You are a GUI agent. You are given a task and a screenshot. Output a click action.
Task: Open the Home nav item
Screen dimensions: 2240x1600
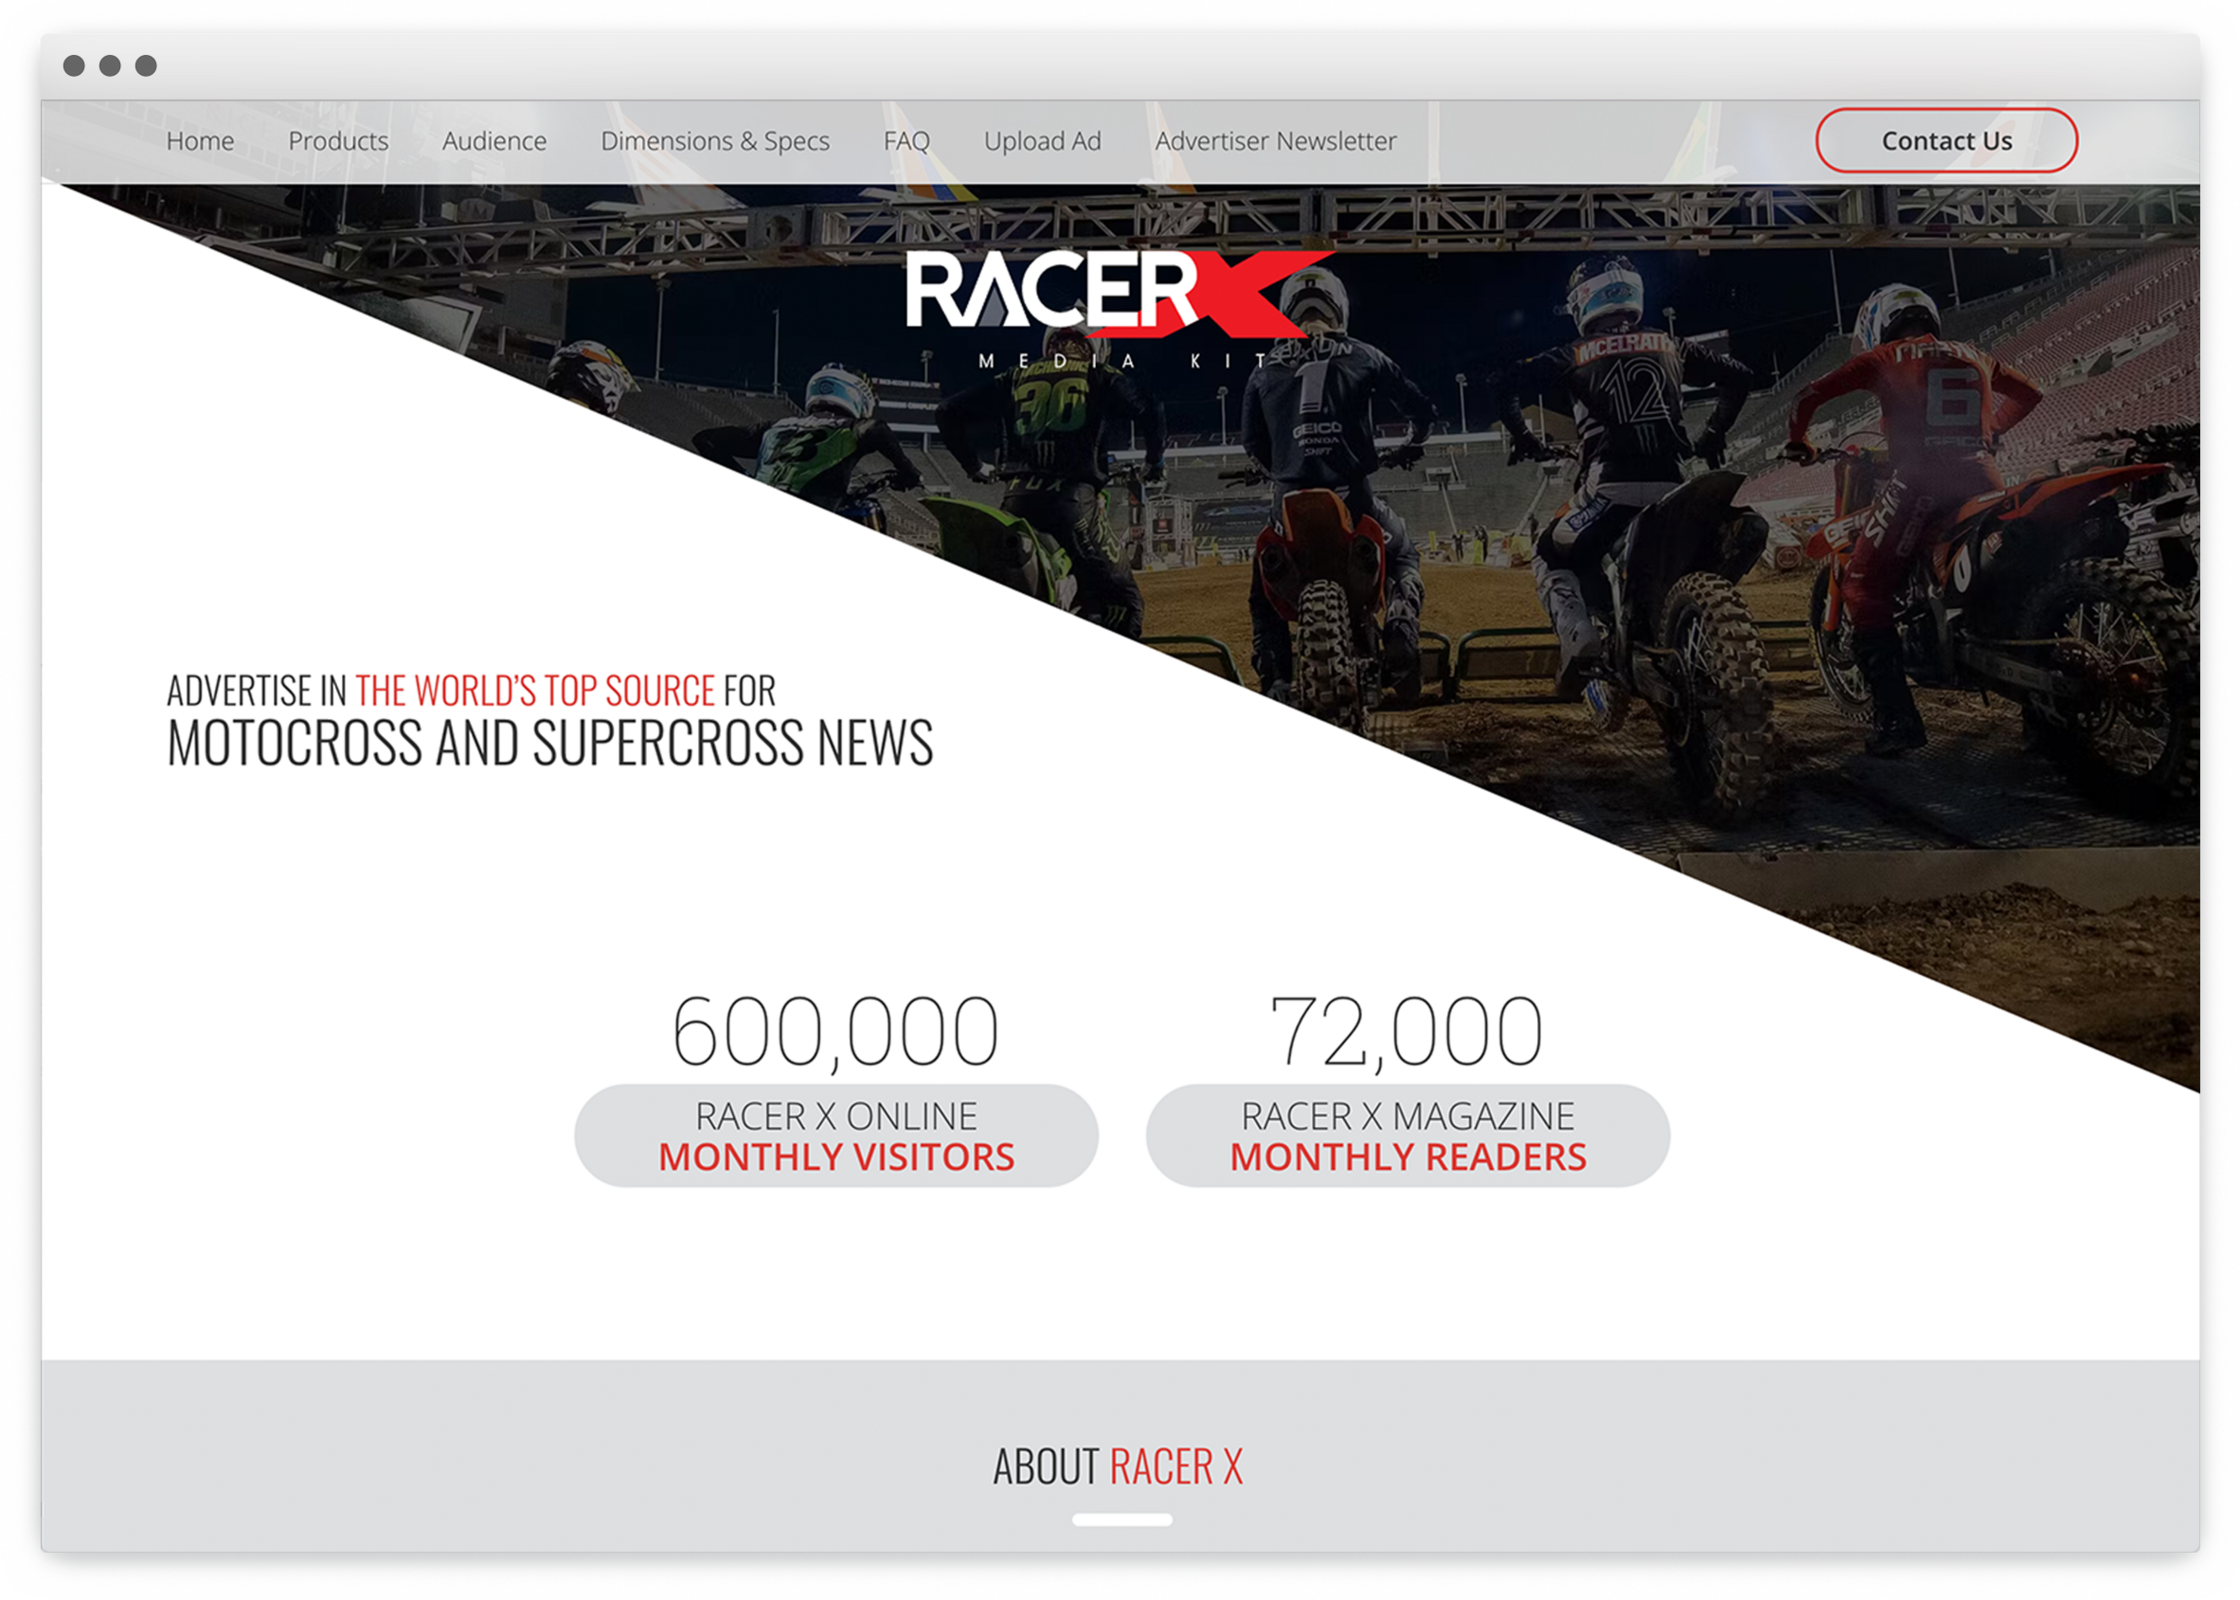coord(200,141)
